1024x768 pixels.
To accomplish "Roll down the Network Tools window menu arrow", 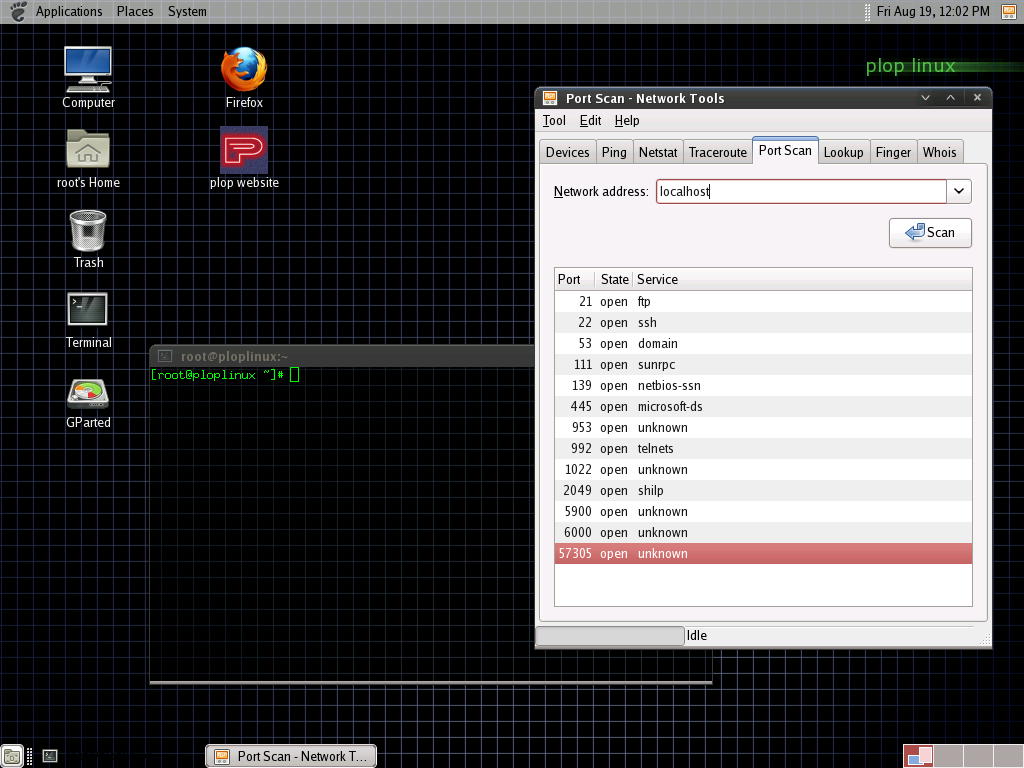I will 925,97.
